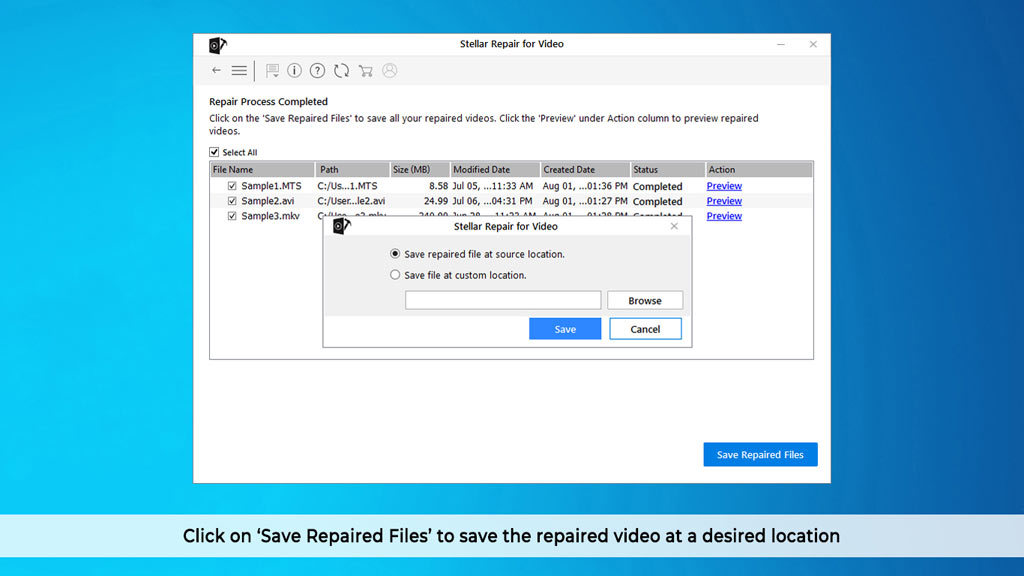Image resolution: width=1024 pixels, height=576 pixels.
Task: Sort by the Size (MB) column header
Action: (420, 170)
